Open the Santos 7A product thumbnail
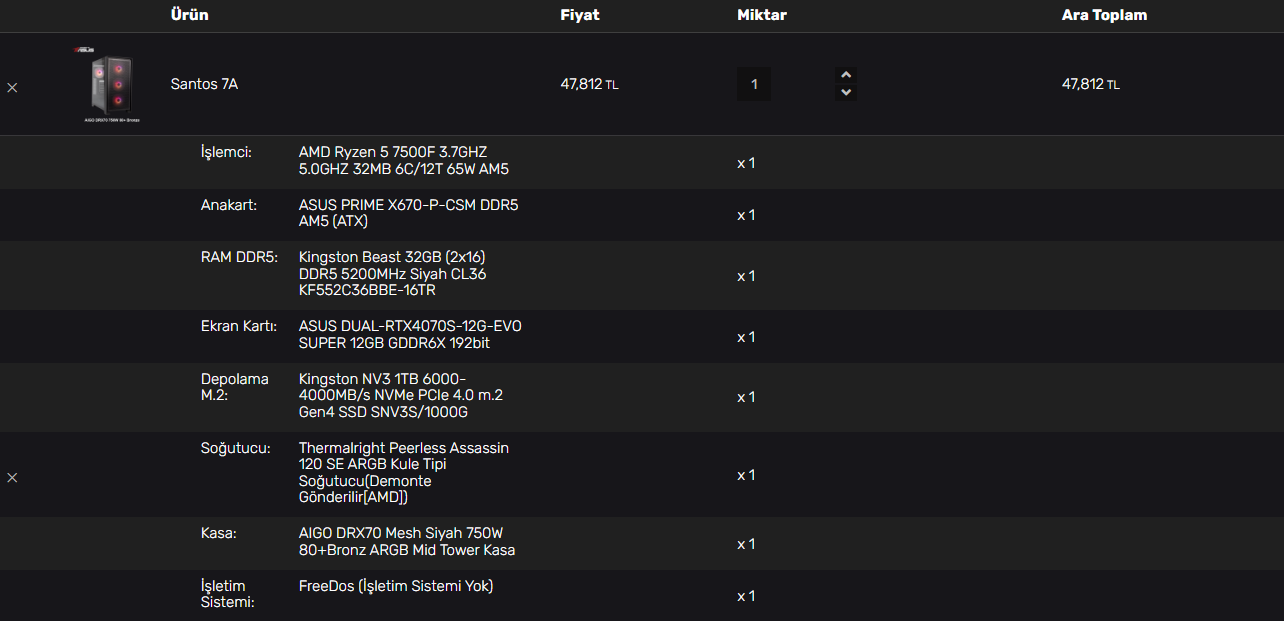 pyautogui.click(x=111, y=84)
